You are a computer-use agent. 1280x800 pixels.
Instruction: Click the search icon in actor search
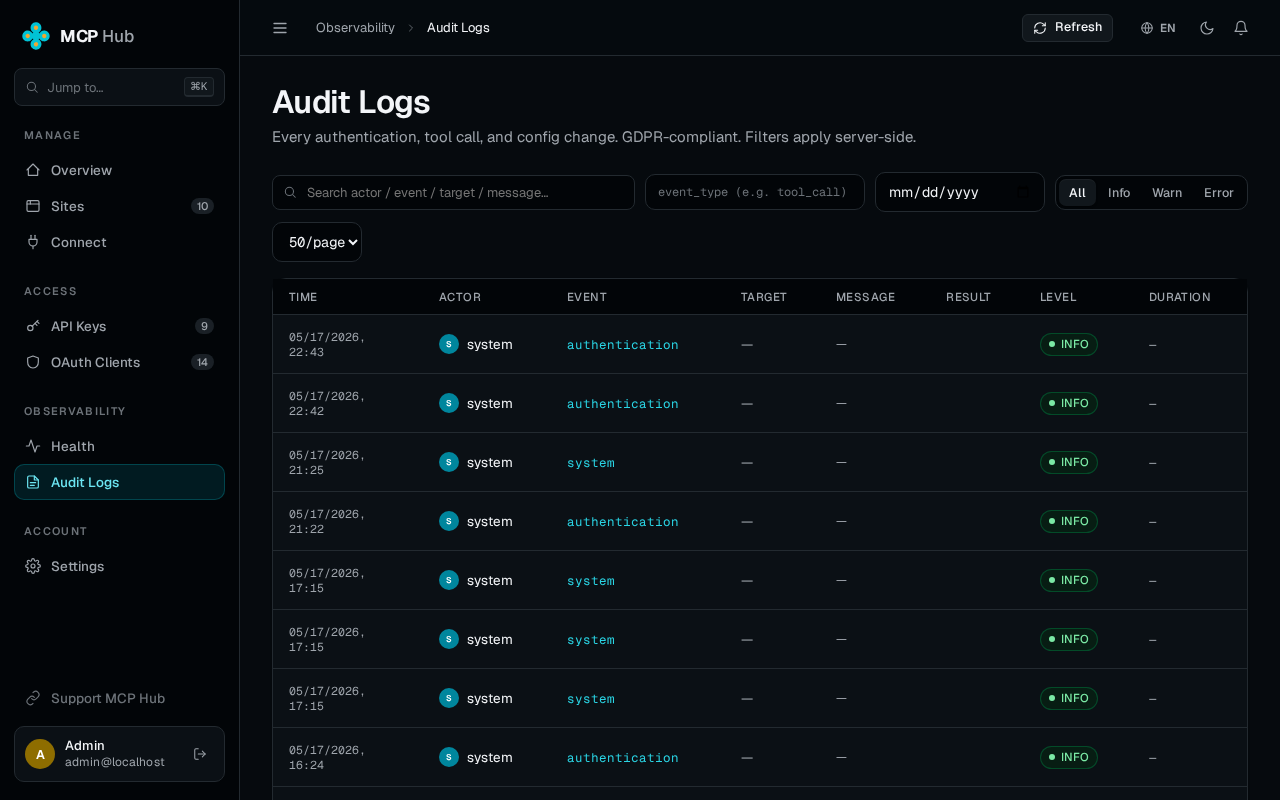pos(291,192)
